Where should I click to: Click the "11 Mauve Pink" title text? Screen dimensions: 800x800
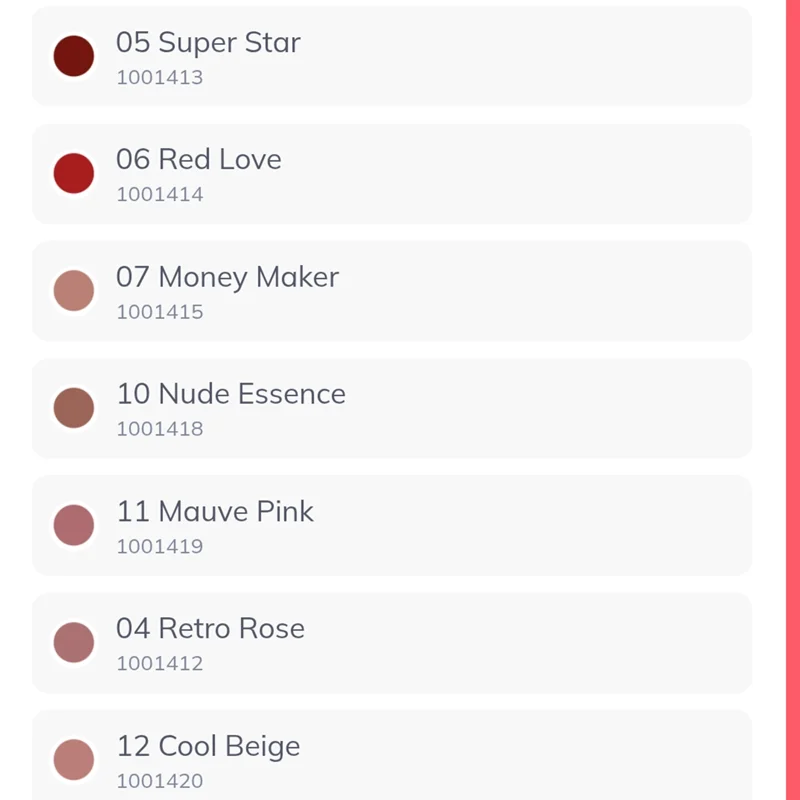(215, 511)
